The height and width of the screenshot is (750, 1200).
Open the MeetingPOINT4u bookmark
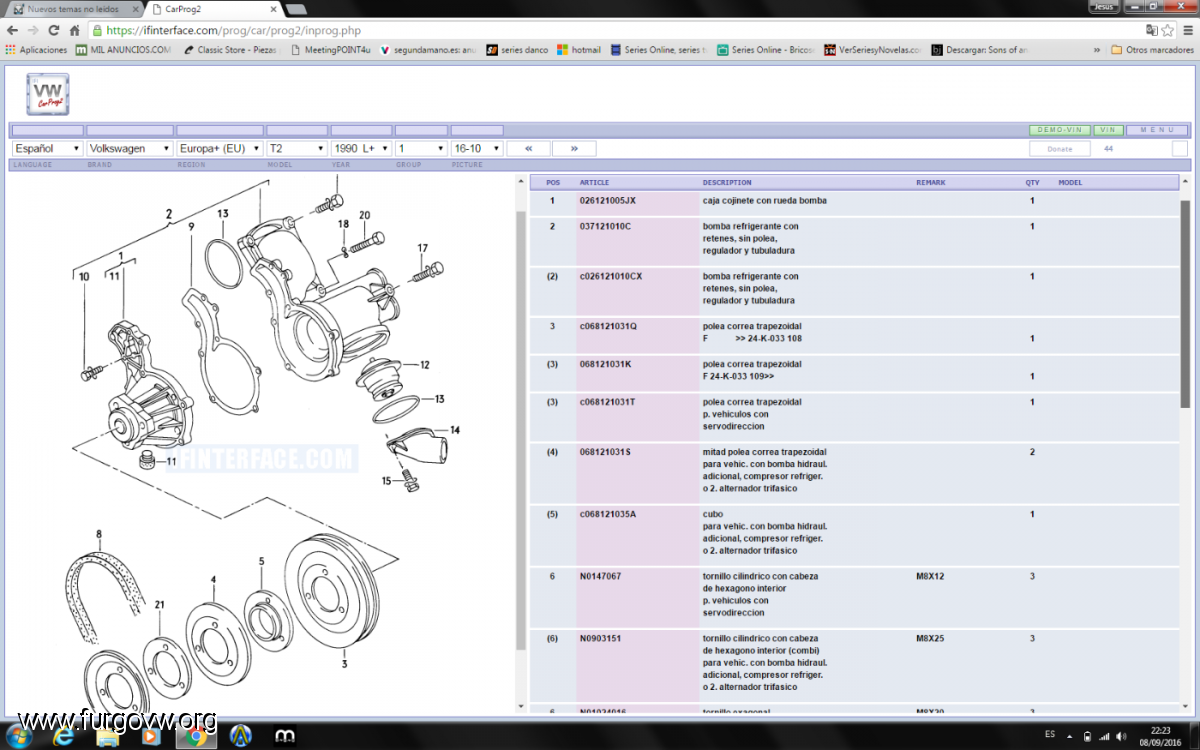(330, 50)
